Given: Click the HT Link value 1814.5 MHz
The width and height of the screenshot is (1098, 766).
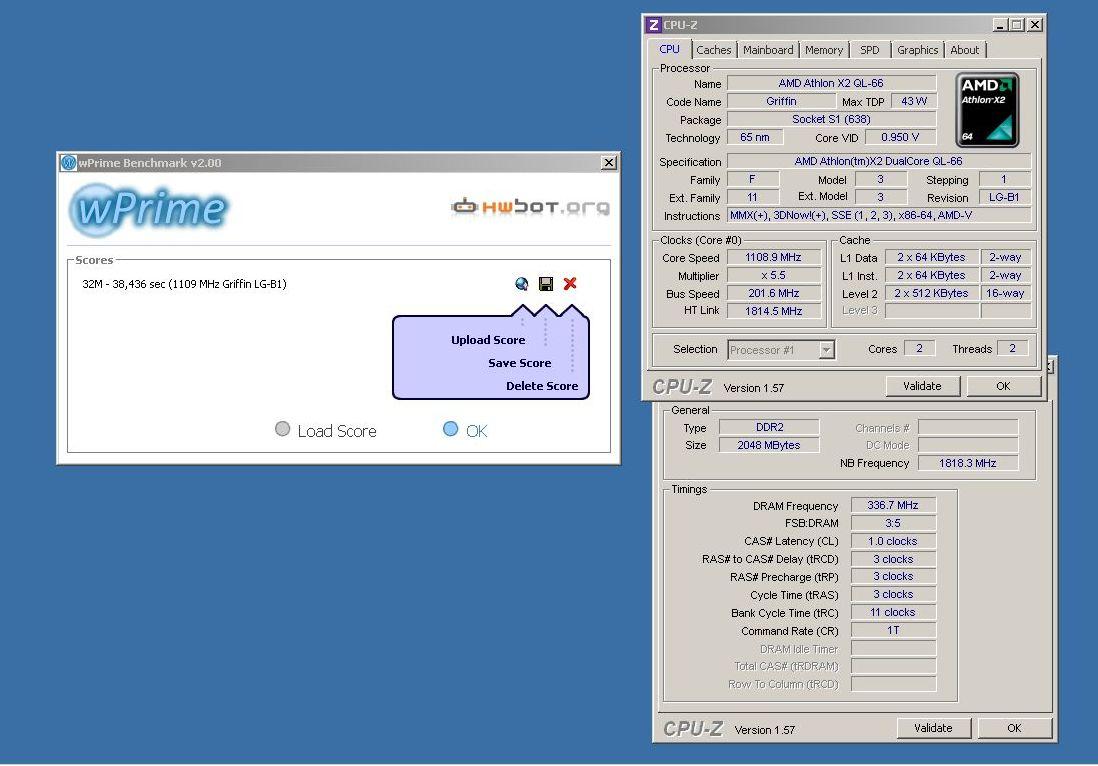Looking at the screenshot, I should click(x=774, y=311).
